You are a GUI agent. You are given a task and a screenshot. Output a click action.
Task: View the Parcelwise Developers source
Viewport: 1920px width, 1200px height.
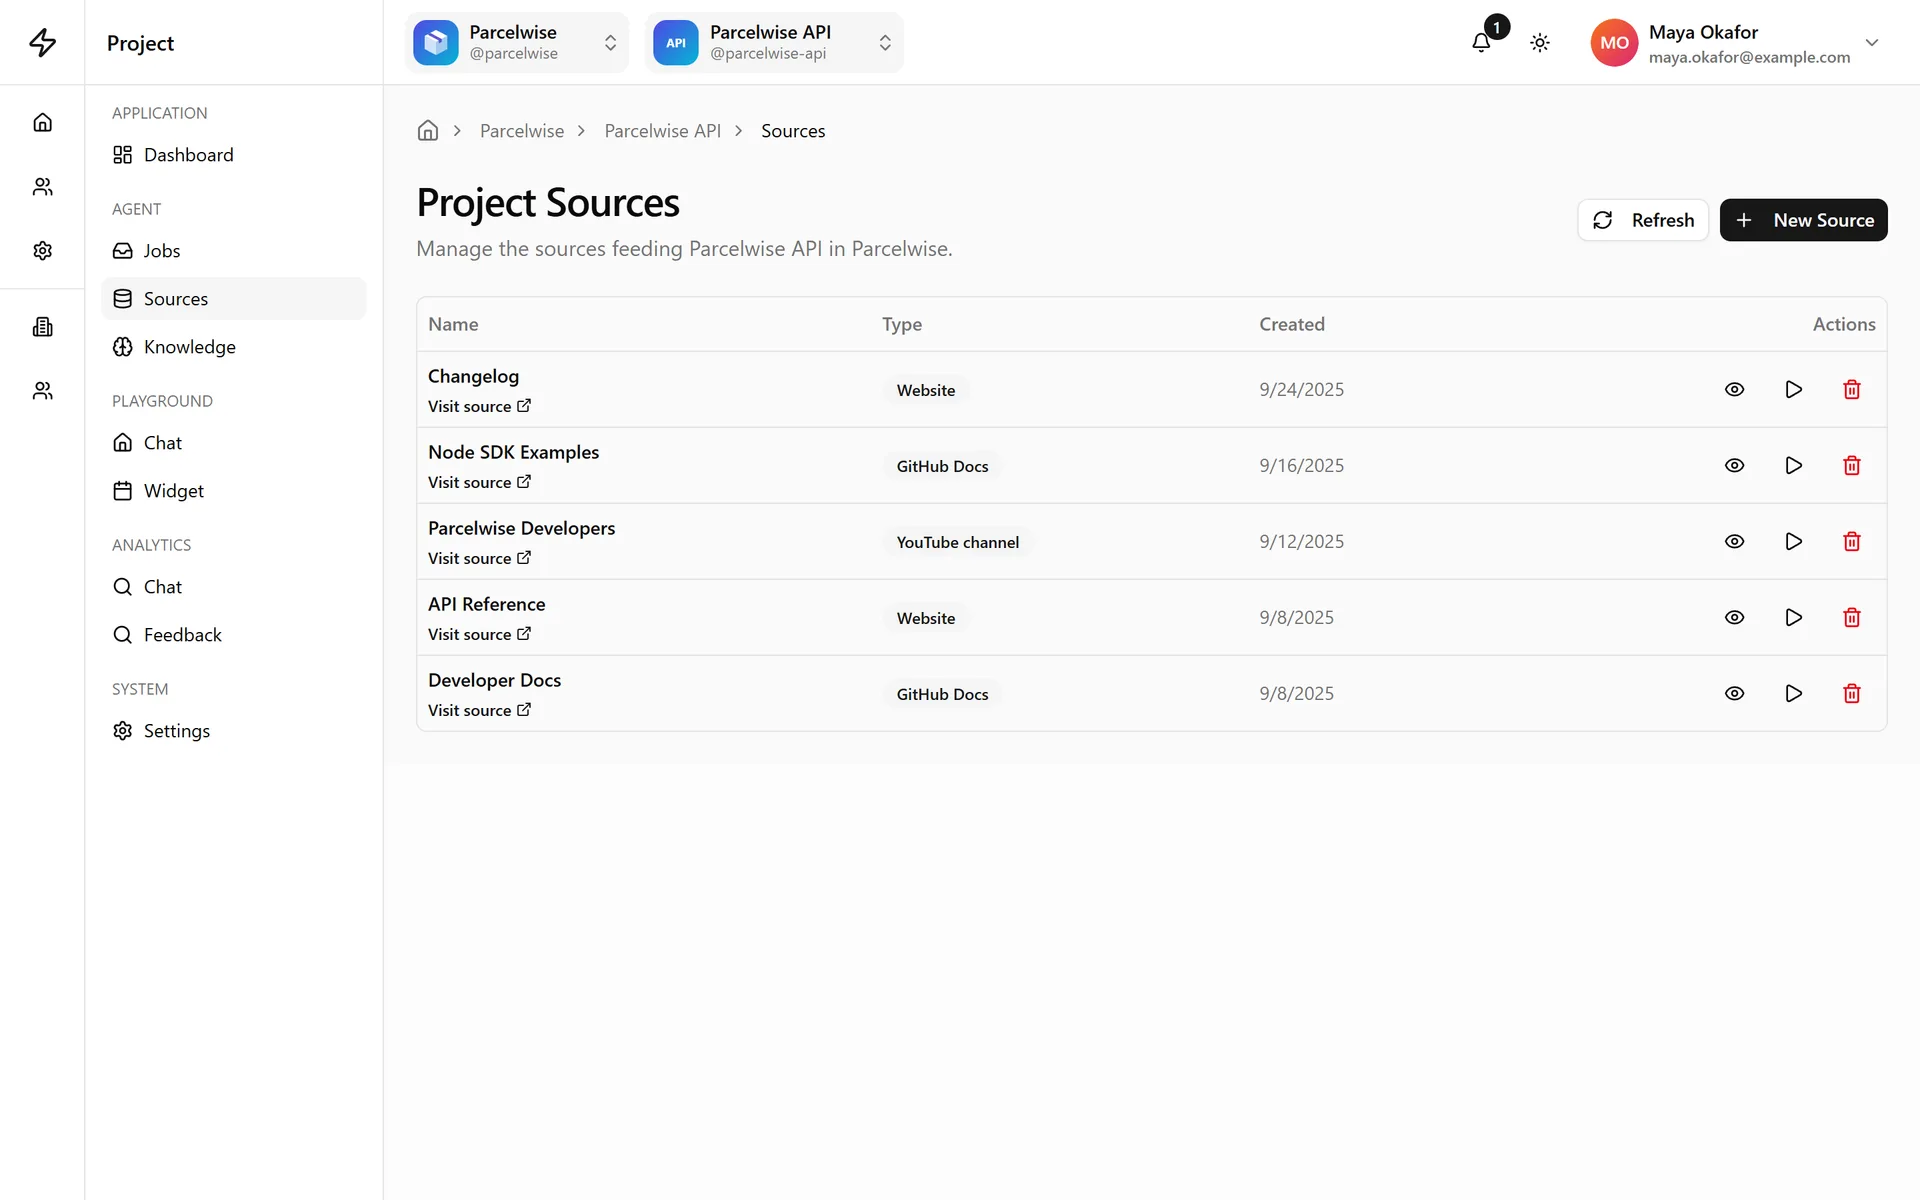1735,541
